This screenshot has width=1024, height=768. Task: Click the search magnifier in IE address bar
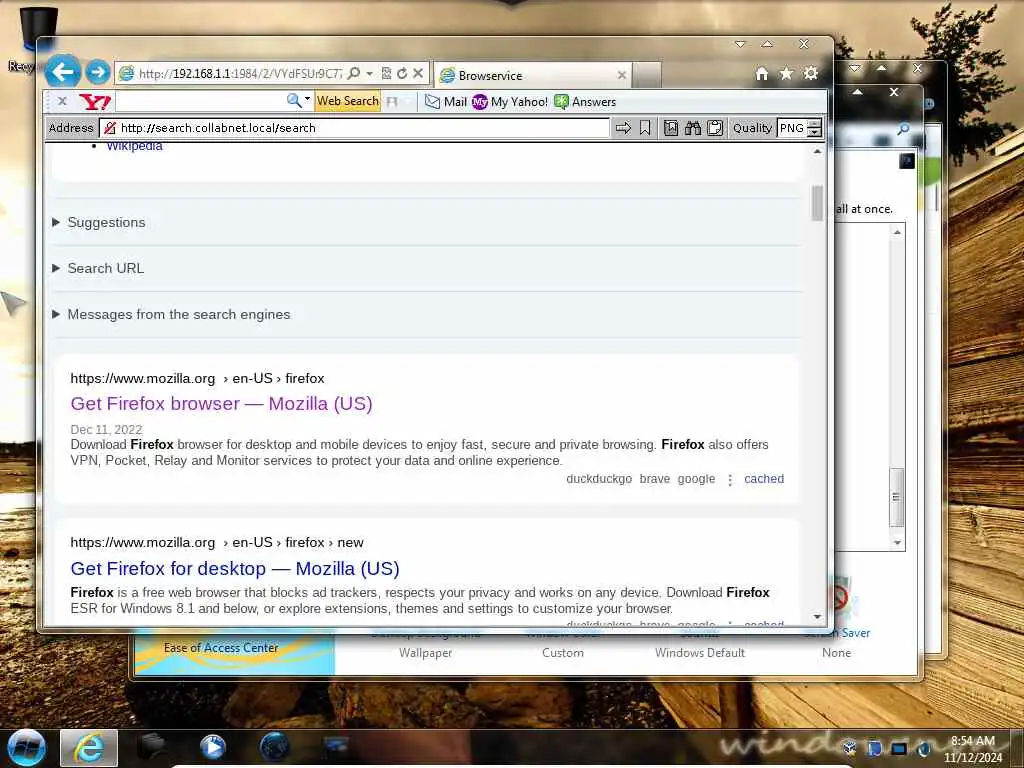tap(353, 73)
